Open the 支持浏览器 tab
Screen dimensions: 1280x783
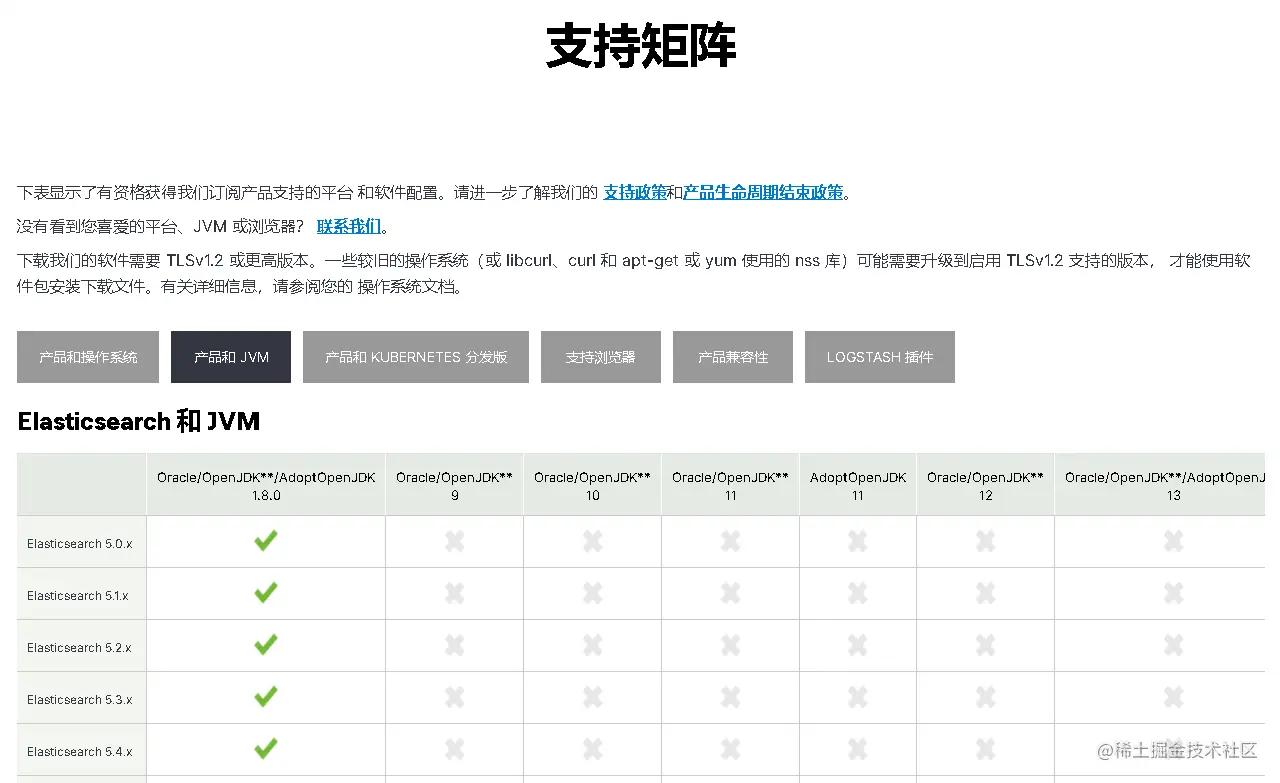tap(600, 357)
